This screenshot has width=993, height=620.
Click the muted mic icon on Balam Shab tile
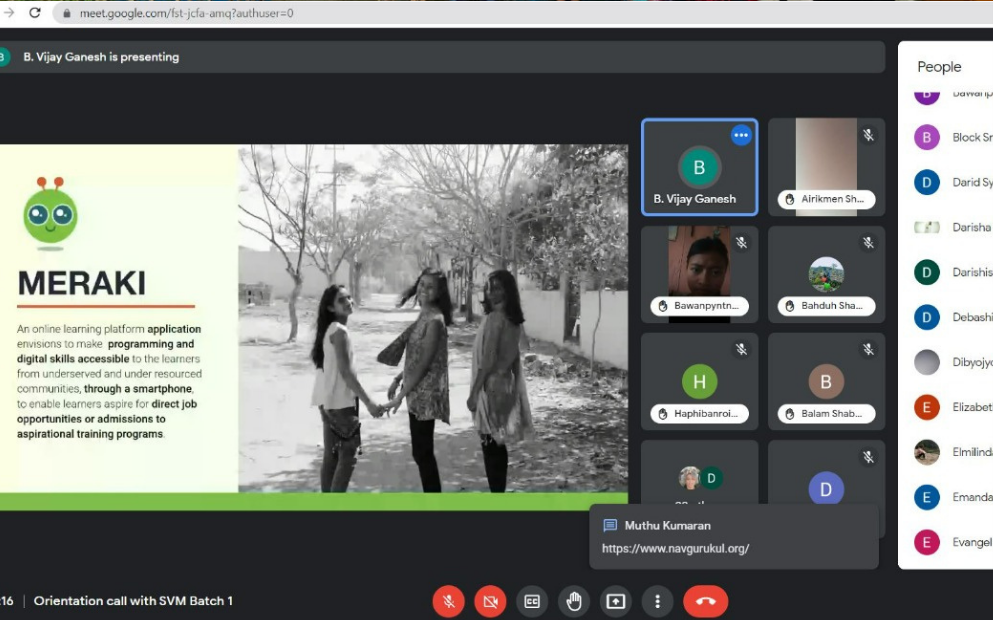[x=868, y=349]
